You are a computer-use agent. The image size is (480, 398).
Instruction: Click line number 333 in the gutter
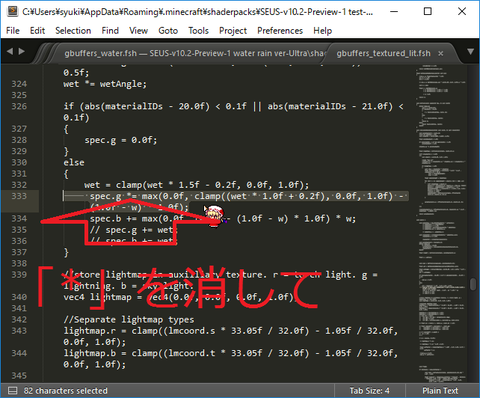[19, 196]
